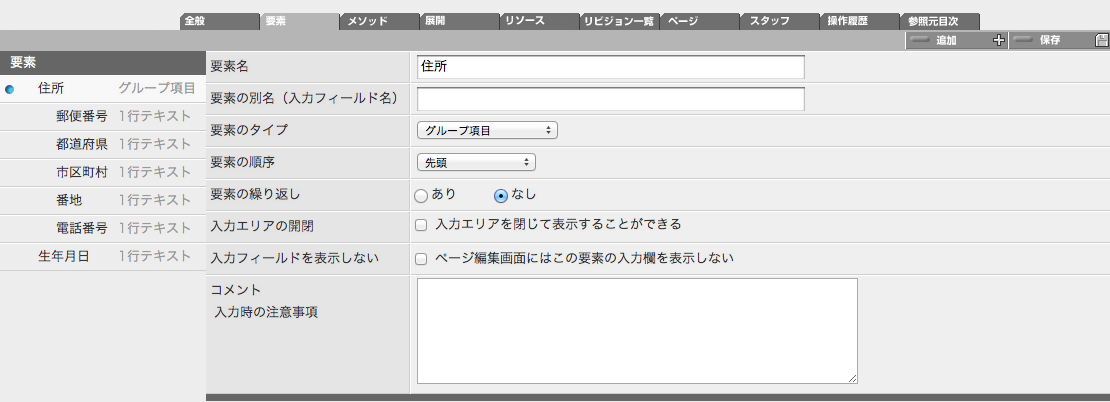Click the 保存 button
The image size is (1110, 402).
(1050, 41)
